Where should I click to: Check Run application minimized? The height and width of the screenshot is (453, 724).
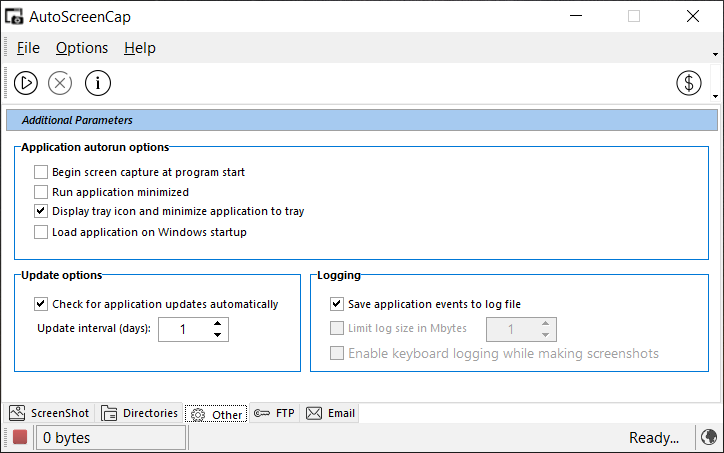point(41,192)
